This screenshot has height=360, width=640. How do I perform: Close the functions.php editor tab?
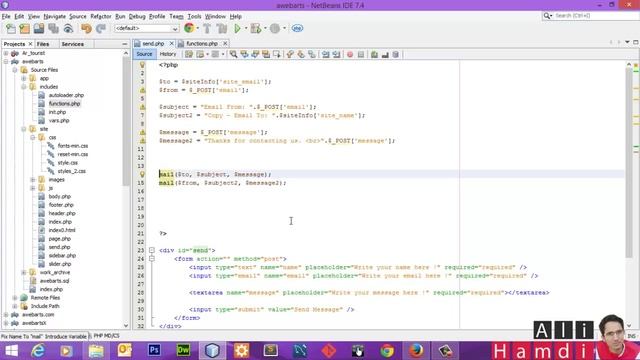(225, 43)
